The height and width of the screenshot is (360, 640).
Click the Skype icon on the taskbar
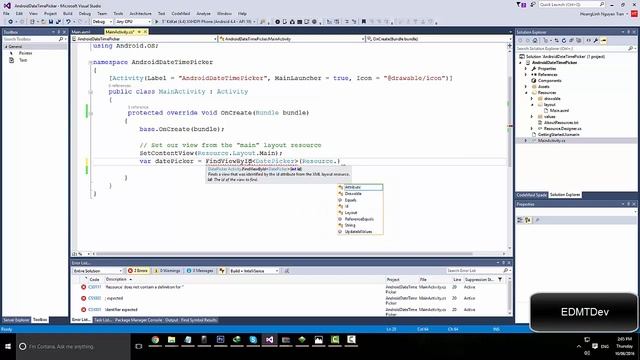(x=253, y=340)
